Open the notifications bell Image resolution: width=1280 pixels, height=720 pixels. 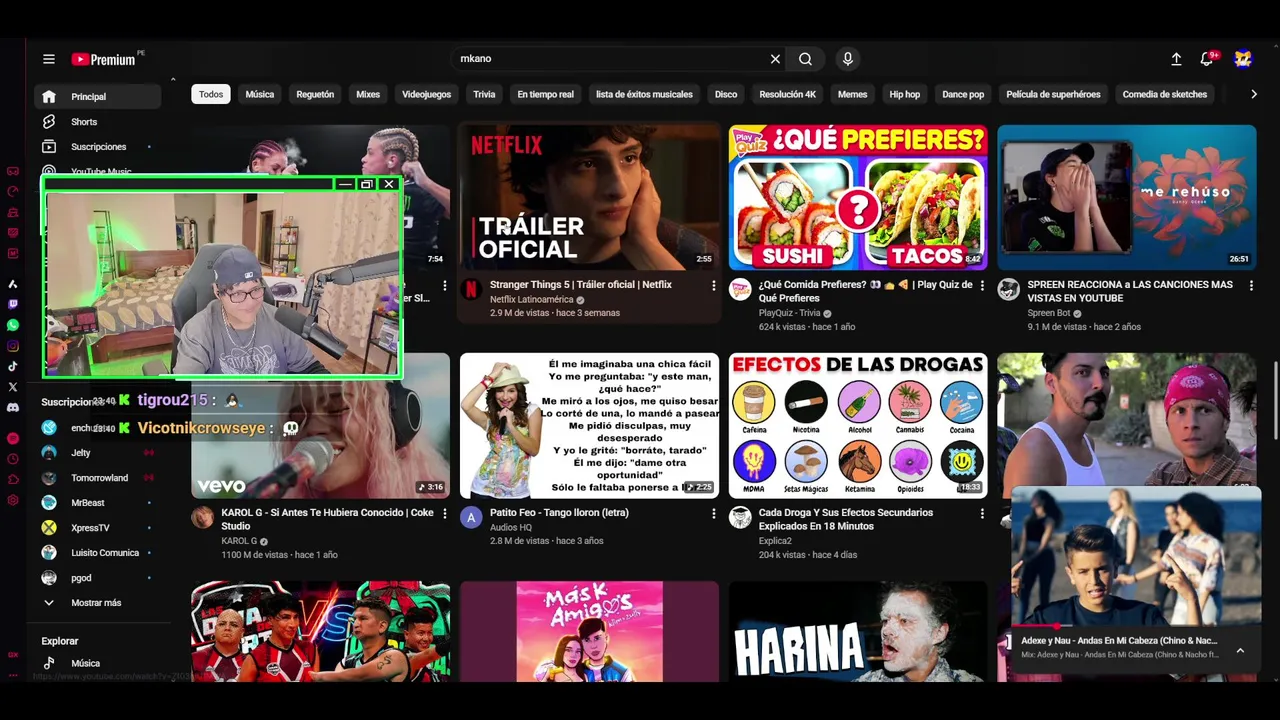click(x=1207, y=59)
